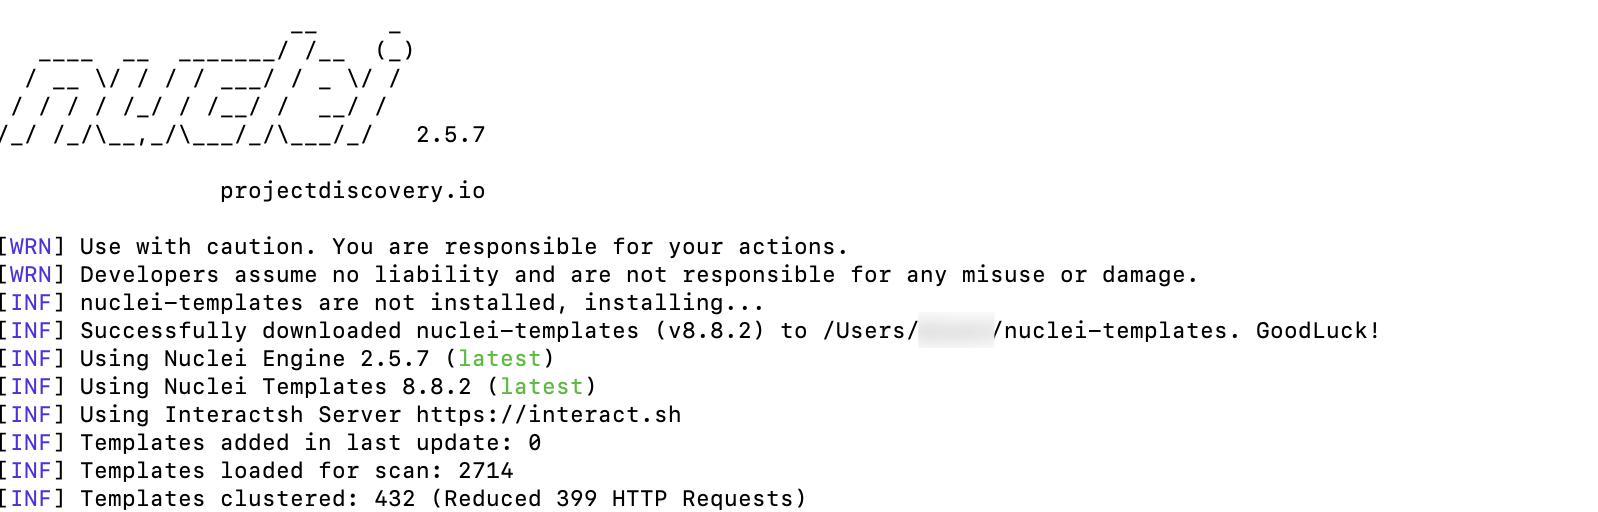
Task: Click the second WRN tag about liability
Action: [31, 274]
